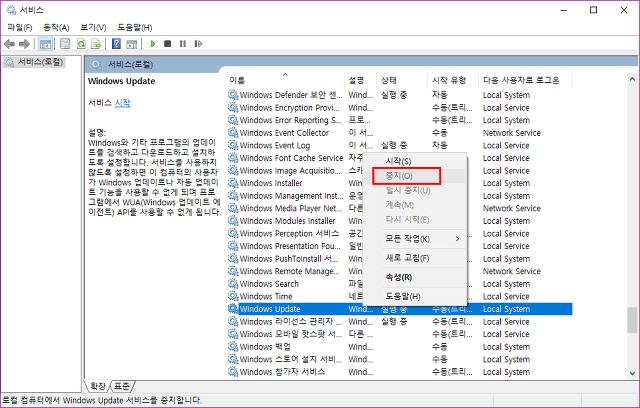Select the Windows Error Reporting row
640x408 pixels.
[x=400, y=120]
